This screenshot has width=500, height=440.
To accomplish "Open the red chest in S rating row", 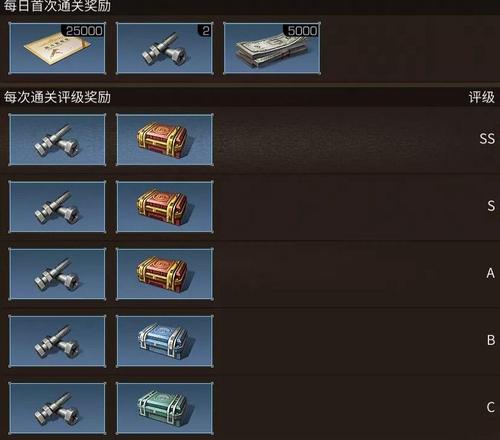I will [x=165, y=207].
